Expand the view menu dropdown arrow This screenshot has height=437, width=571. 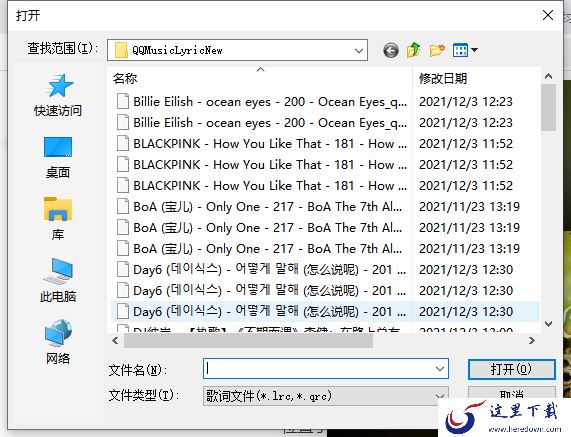474,50
